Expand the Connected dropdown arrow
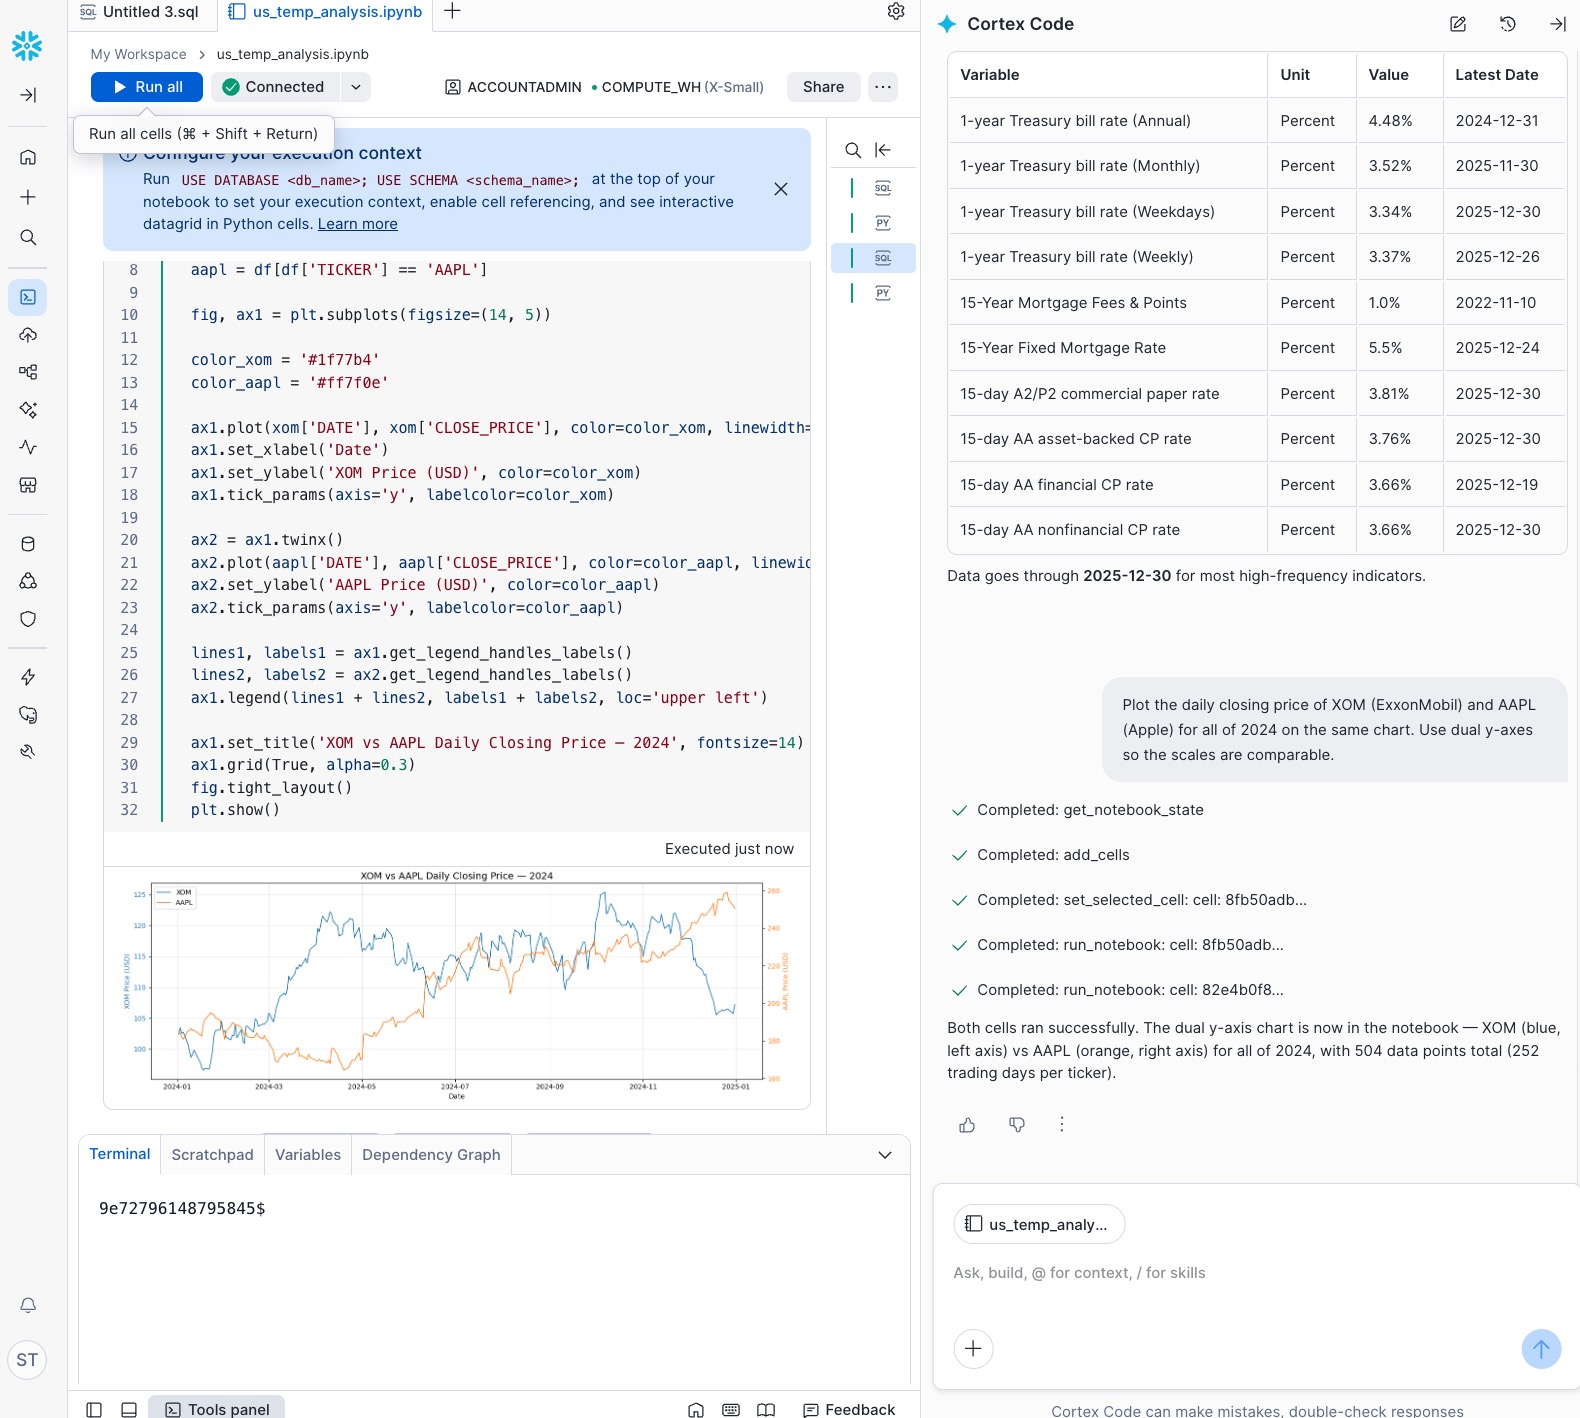 click(x=356, y=87)
